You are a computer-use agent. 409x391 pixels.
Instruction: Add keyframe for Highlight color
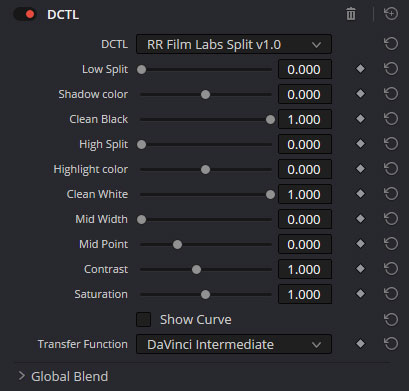tap(360, 169)
